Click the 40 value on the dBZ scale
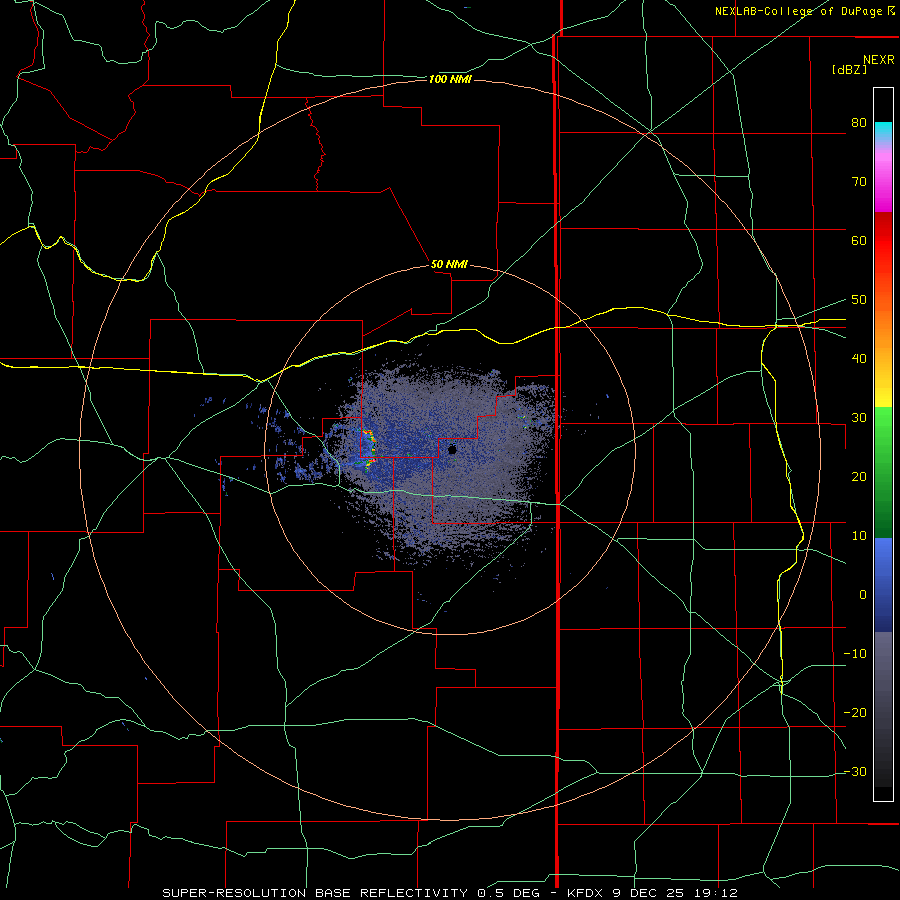Screen dimensions: 900x900 click(859, 359)
